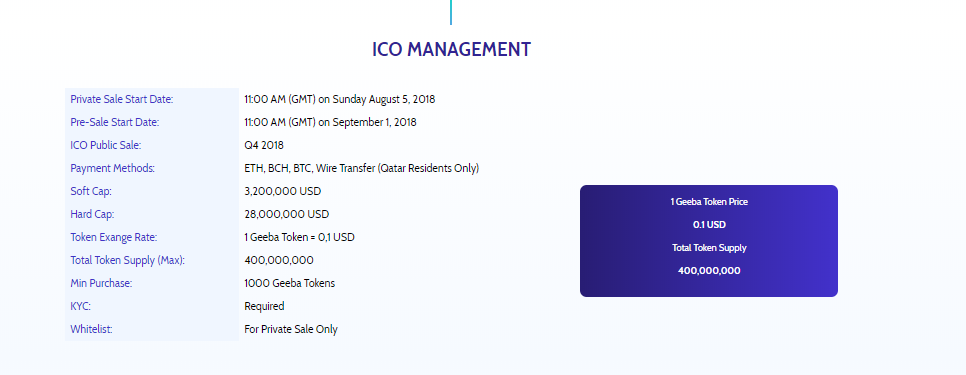
Task: Select the ICO Public Sale label
Action: click(106, 145)
